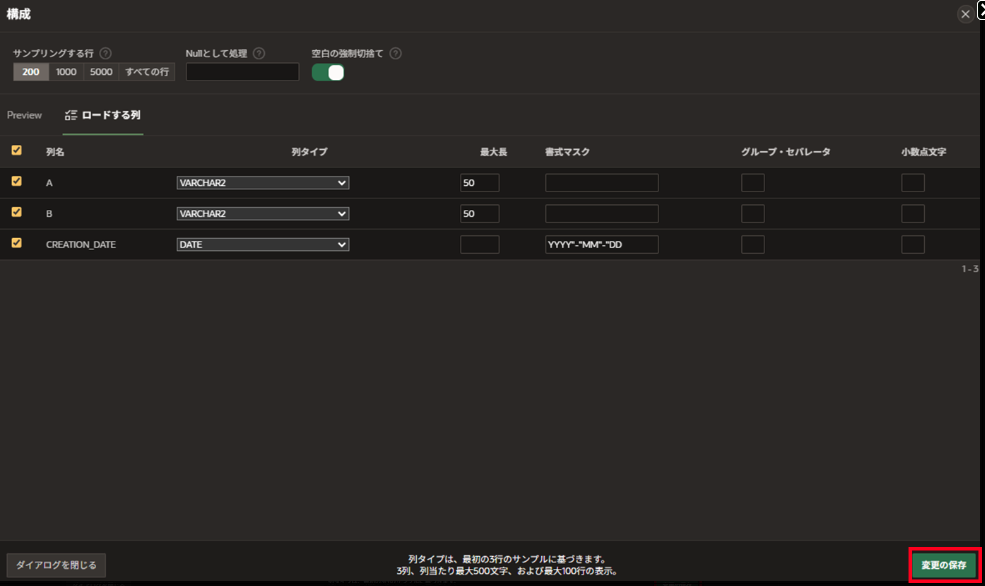Expand the DATE type dropdown for CREATION_DATE

point(262,244)
